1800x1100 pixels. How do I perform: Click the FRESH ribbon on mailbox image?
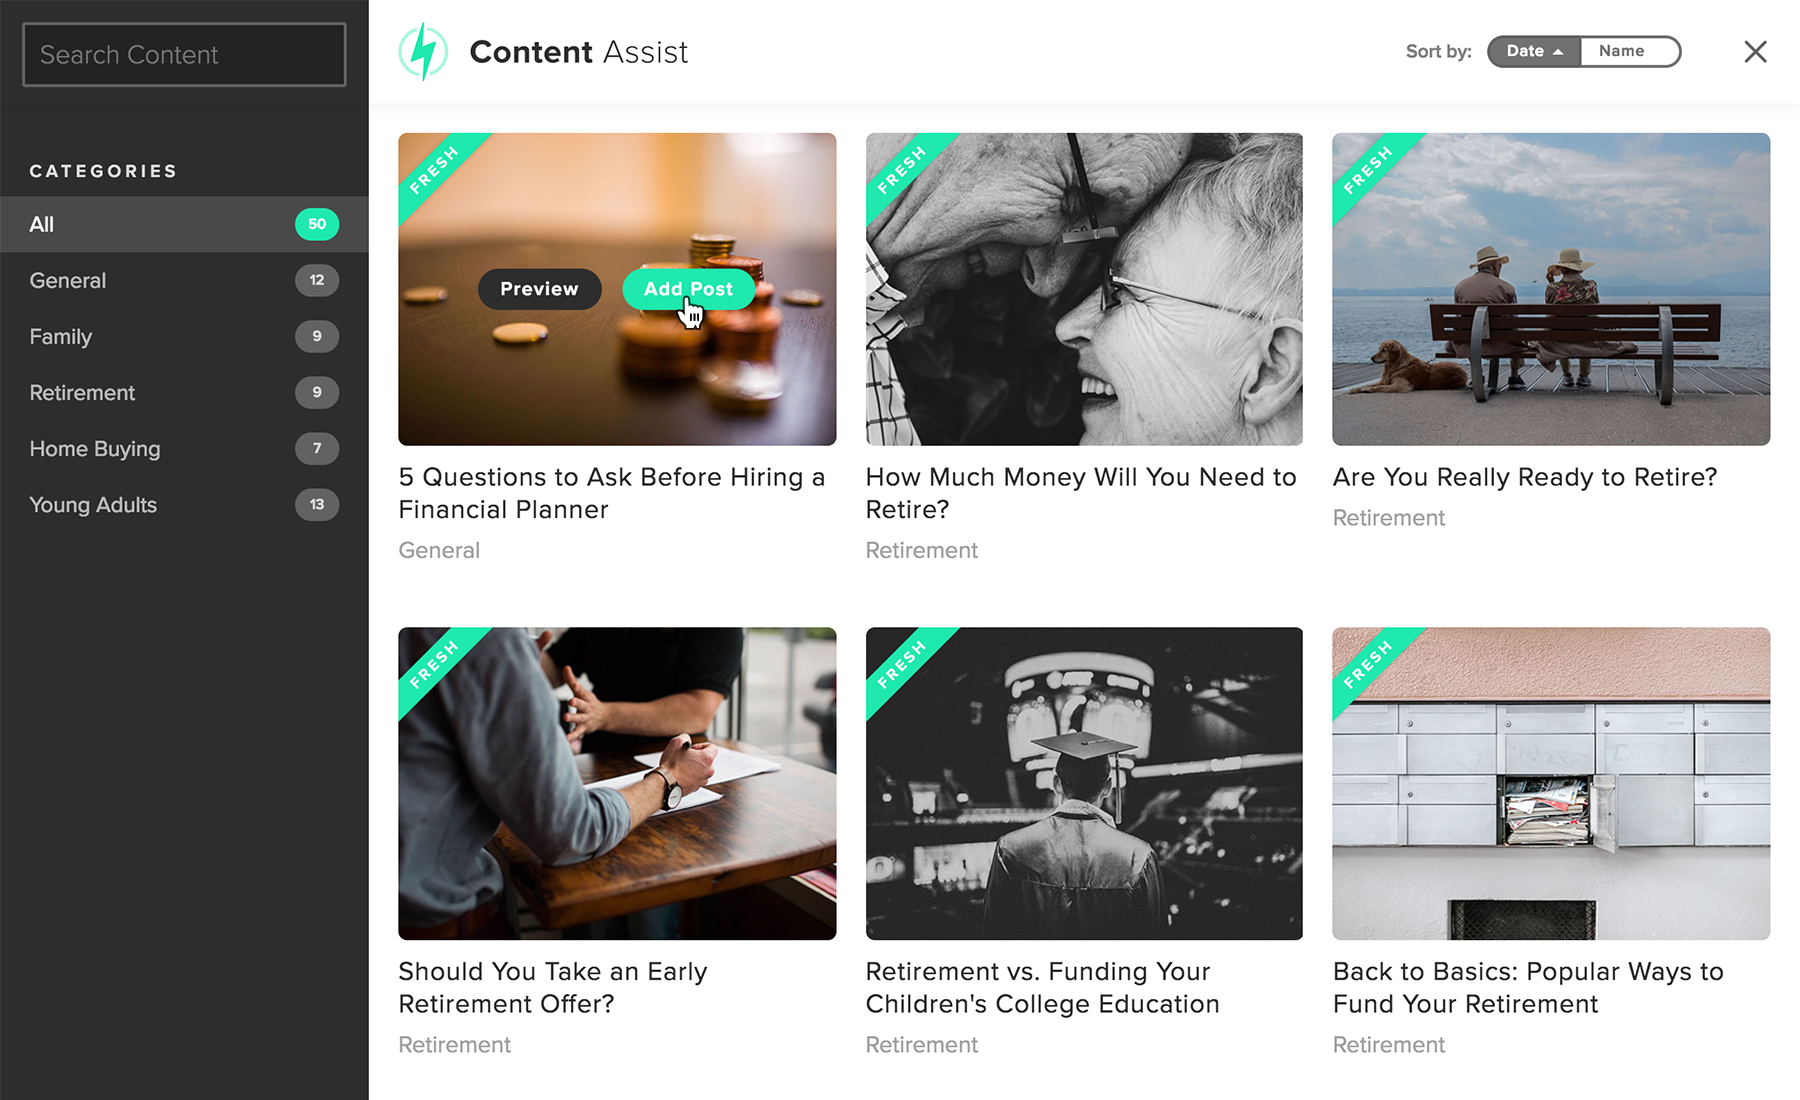click(x=1368, y=664)
